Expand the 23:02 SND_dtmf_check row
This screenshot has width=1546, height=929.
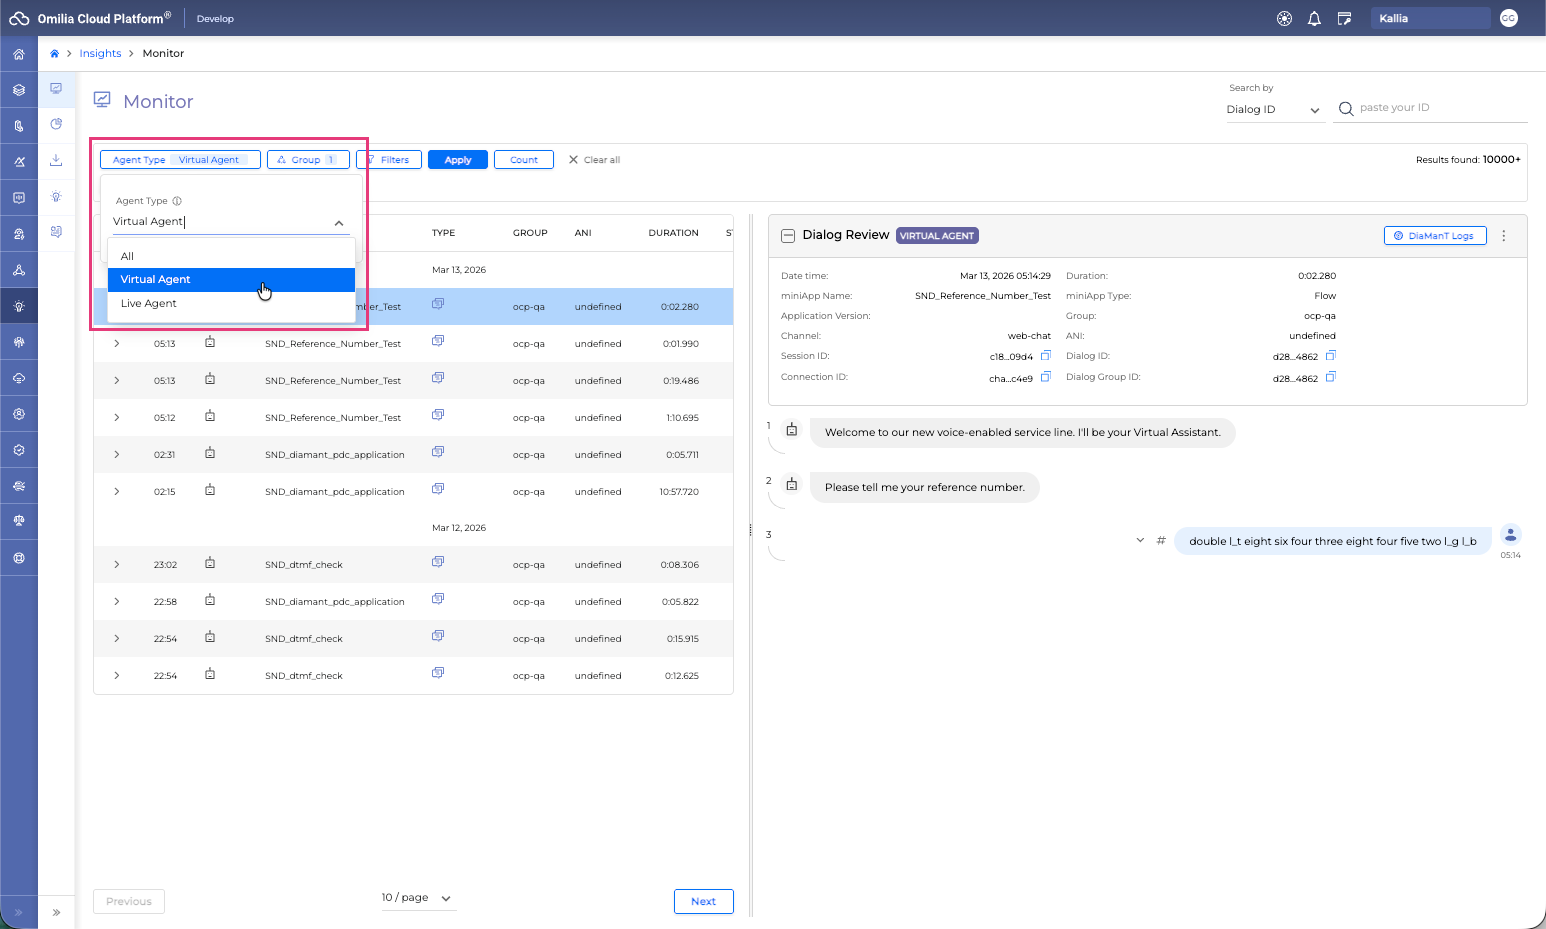pos(117,565)
